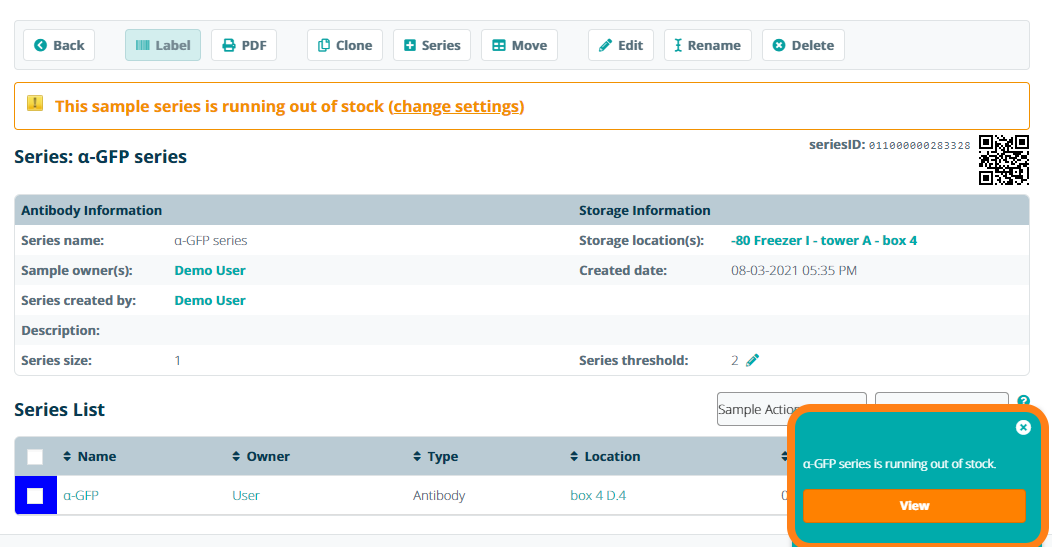The width and height of the screenshot is (1052, 547).
Task: Export the series as PDF
Action: click(244, 45)
